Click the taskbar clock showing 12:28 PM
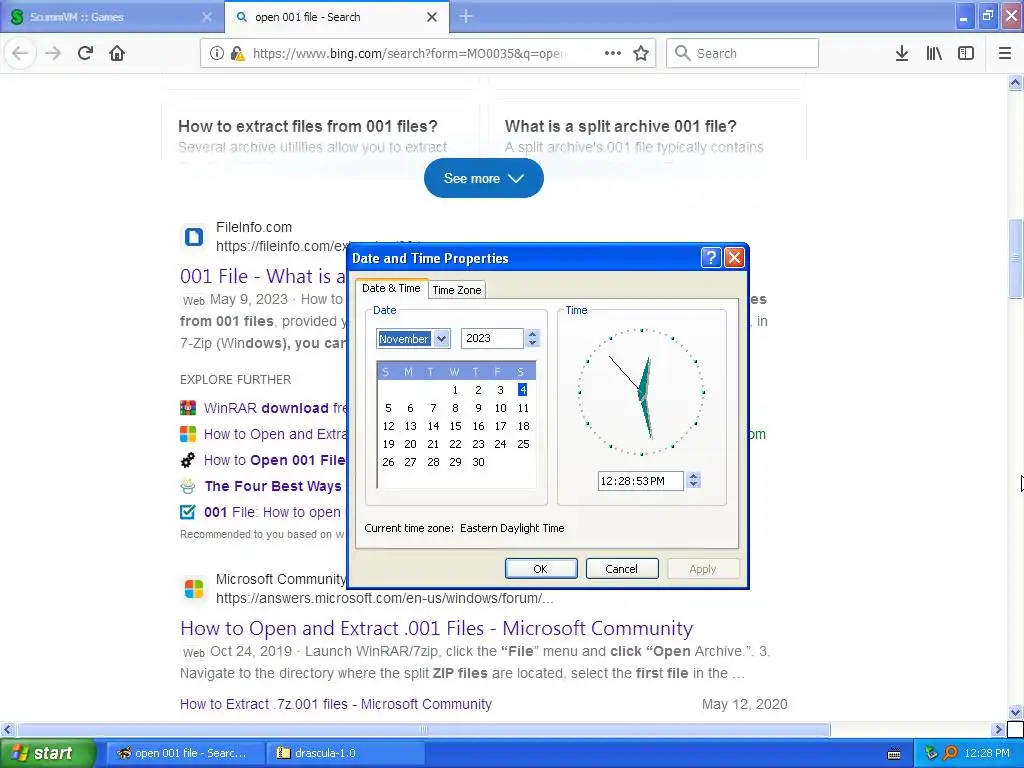This screenshot has height=768, width=1024. point(987,753)
